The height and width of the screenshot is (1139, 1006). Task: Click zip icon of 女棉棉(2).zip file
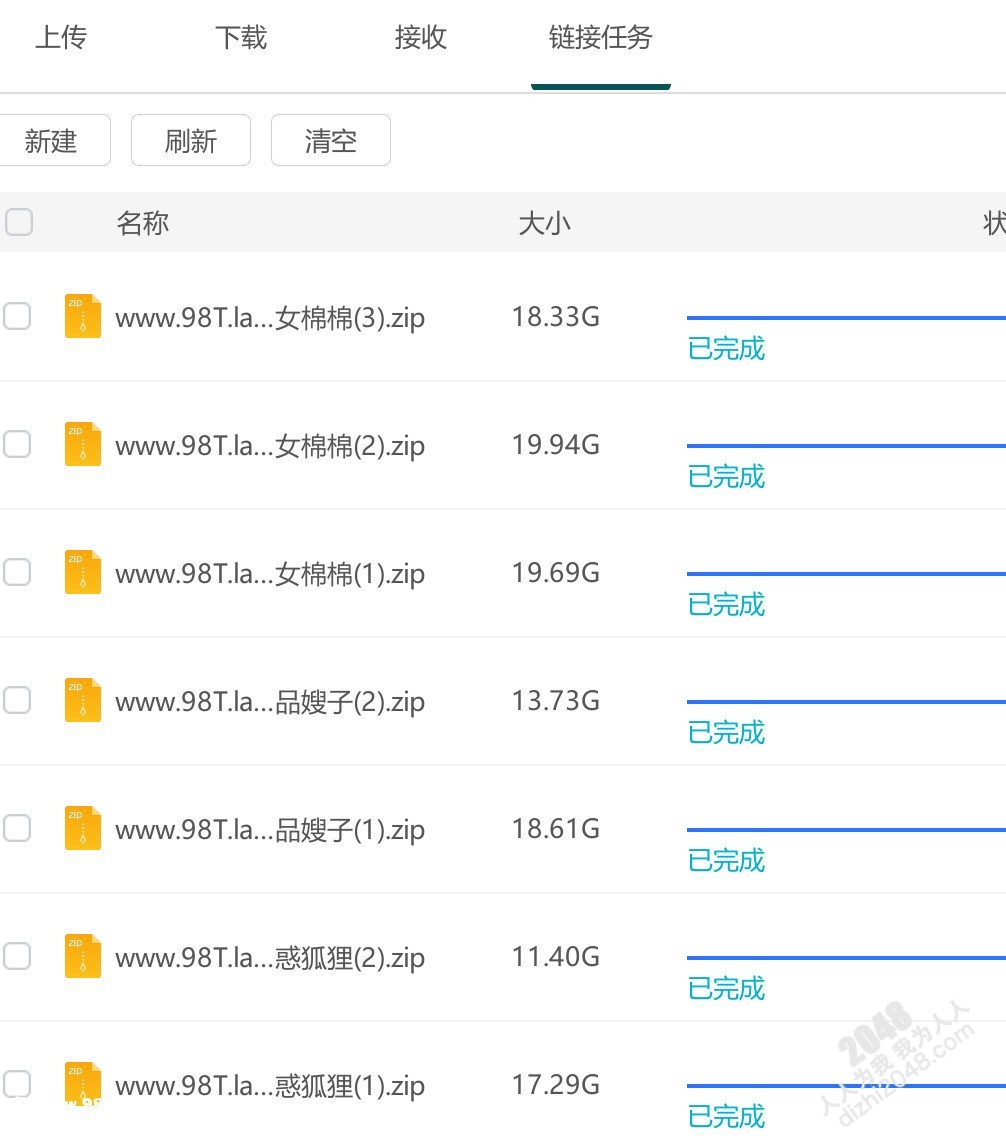[x=82, y=444]
